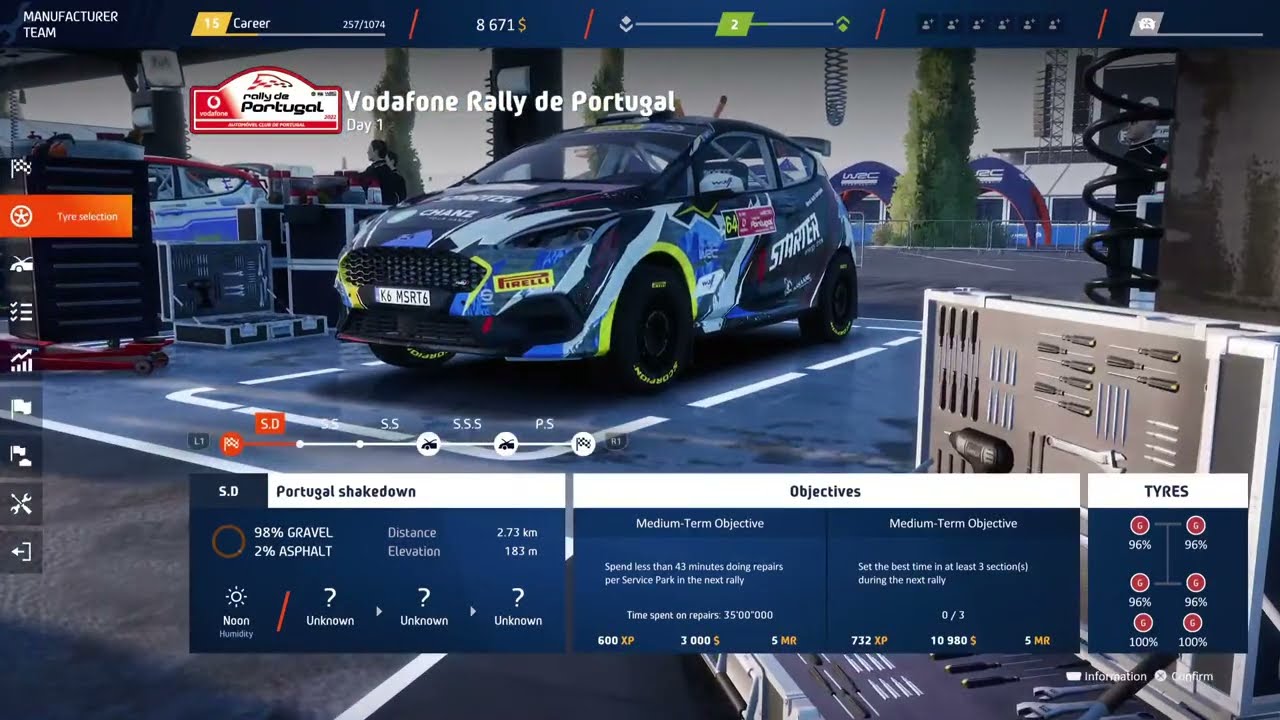Click the rightmost crew member slot icon

pos(1054,24)
